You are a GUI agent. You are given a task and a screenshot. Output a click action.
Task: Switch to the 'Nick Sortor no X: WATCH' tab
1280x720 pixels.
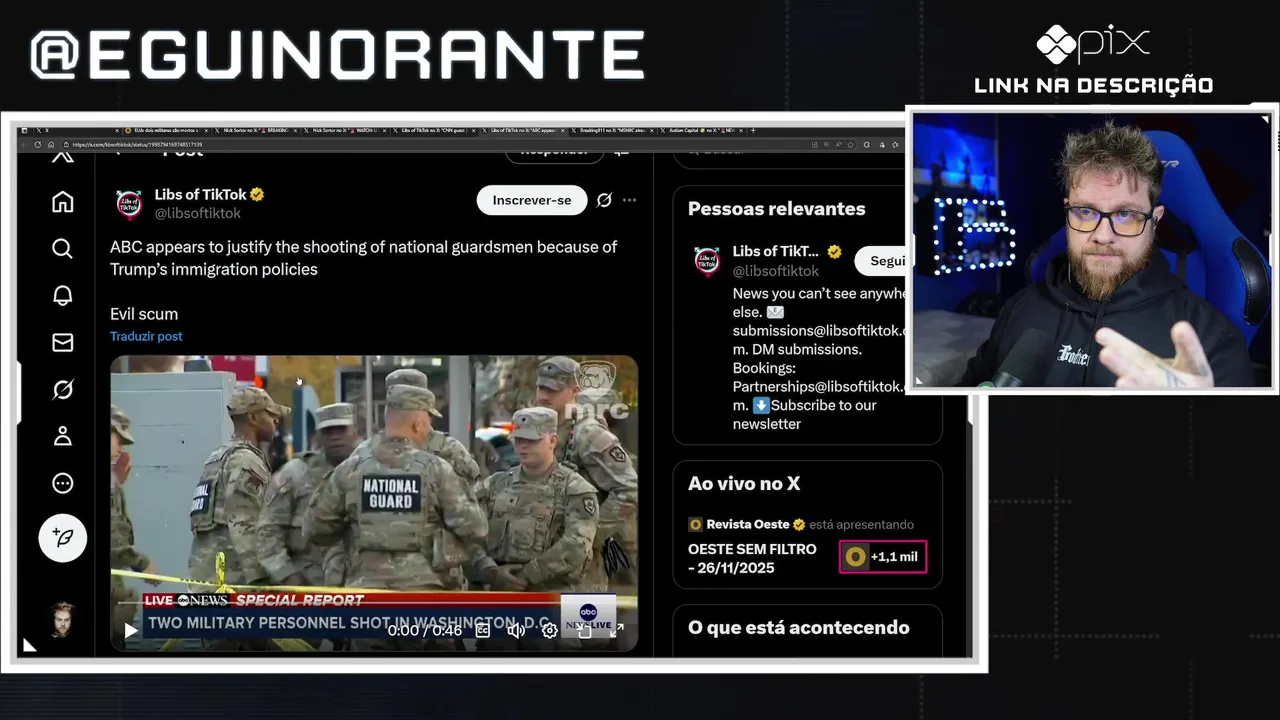(344, 130)
